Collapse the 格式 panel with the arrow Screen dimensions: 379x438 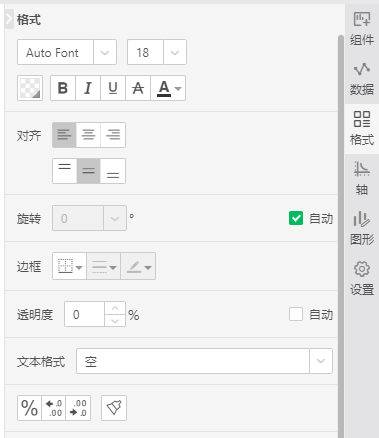point(9,19)
